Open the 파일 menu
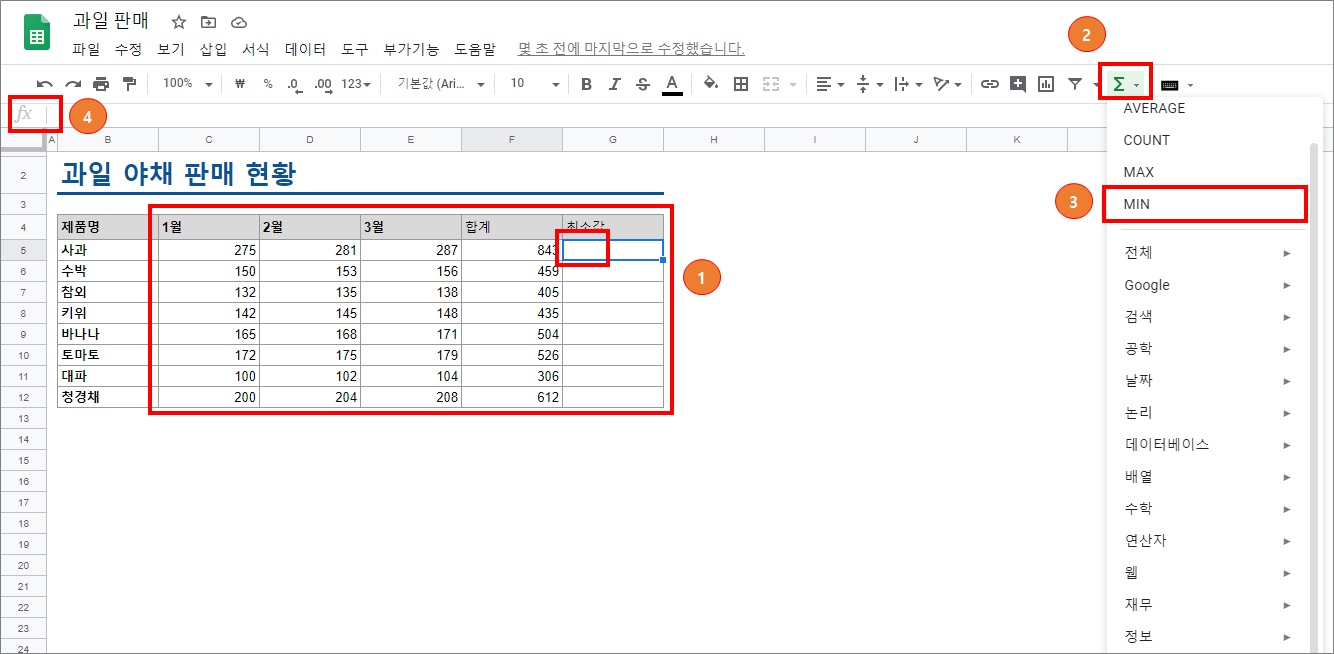The image size is (1334, 654). (x=86, y=49)
